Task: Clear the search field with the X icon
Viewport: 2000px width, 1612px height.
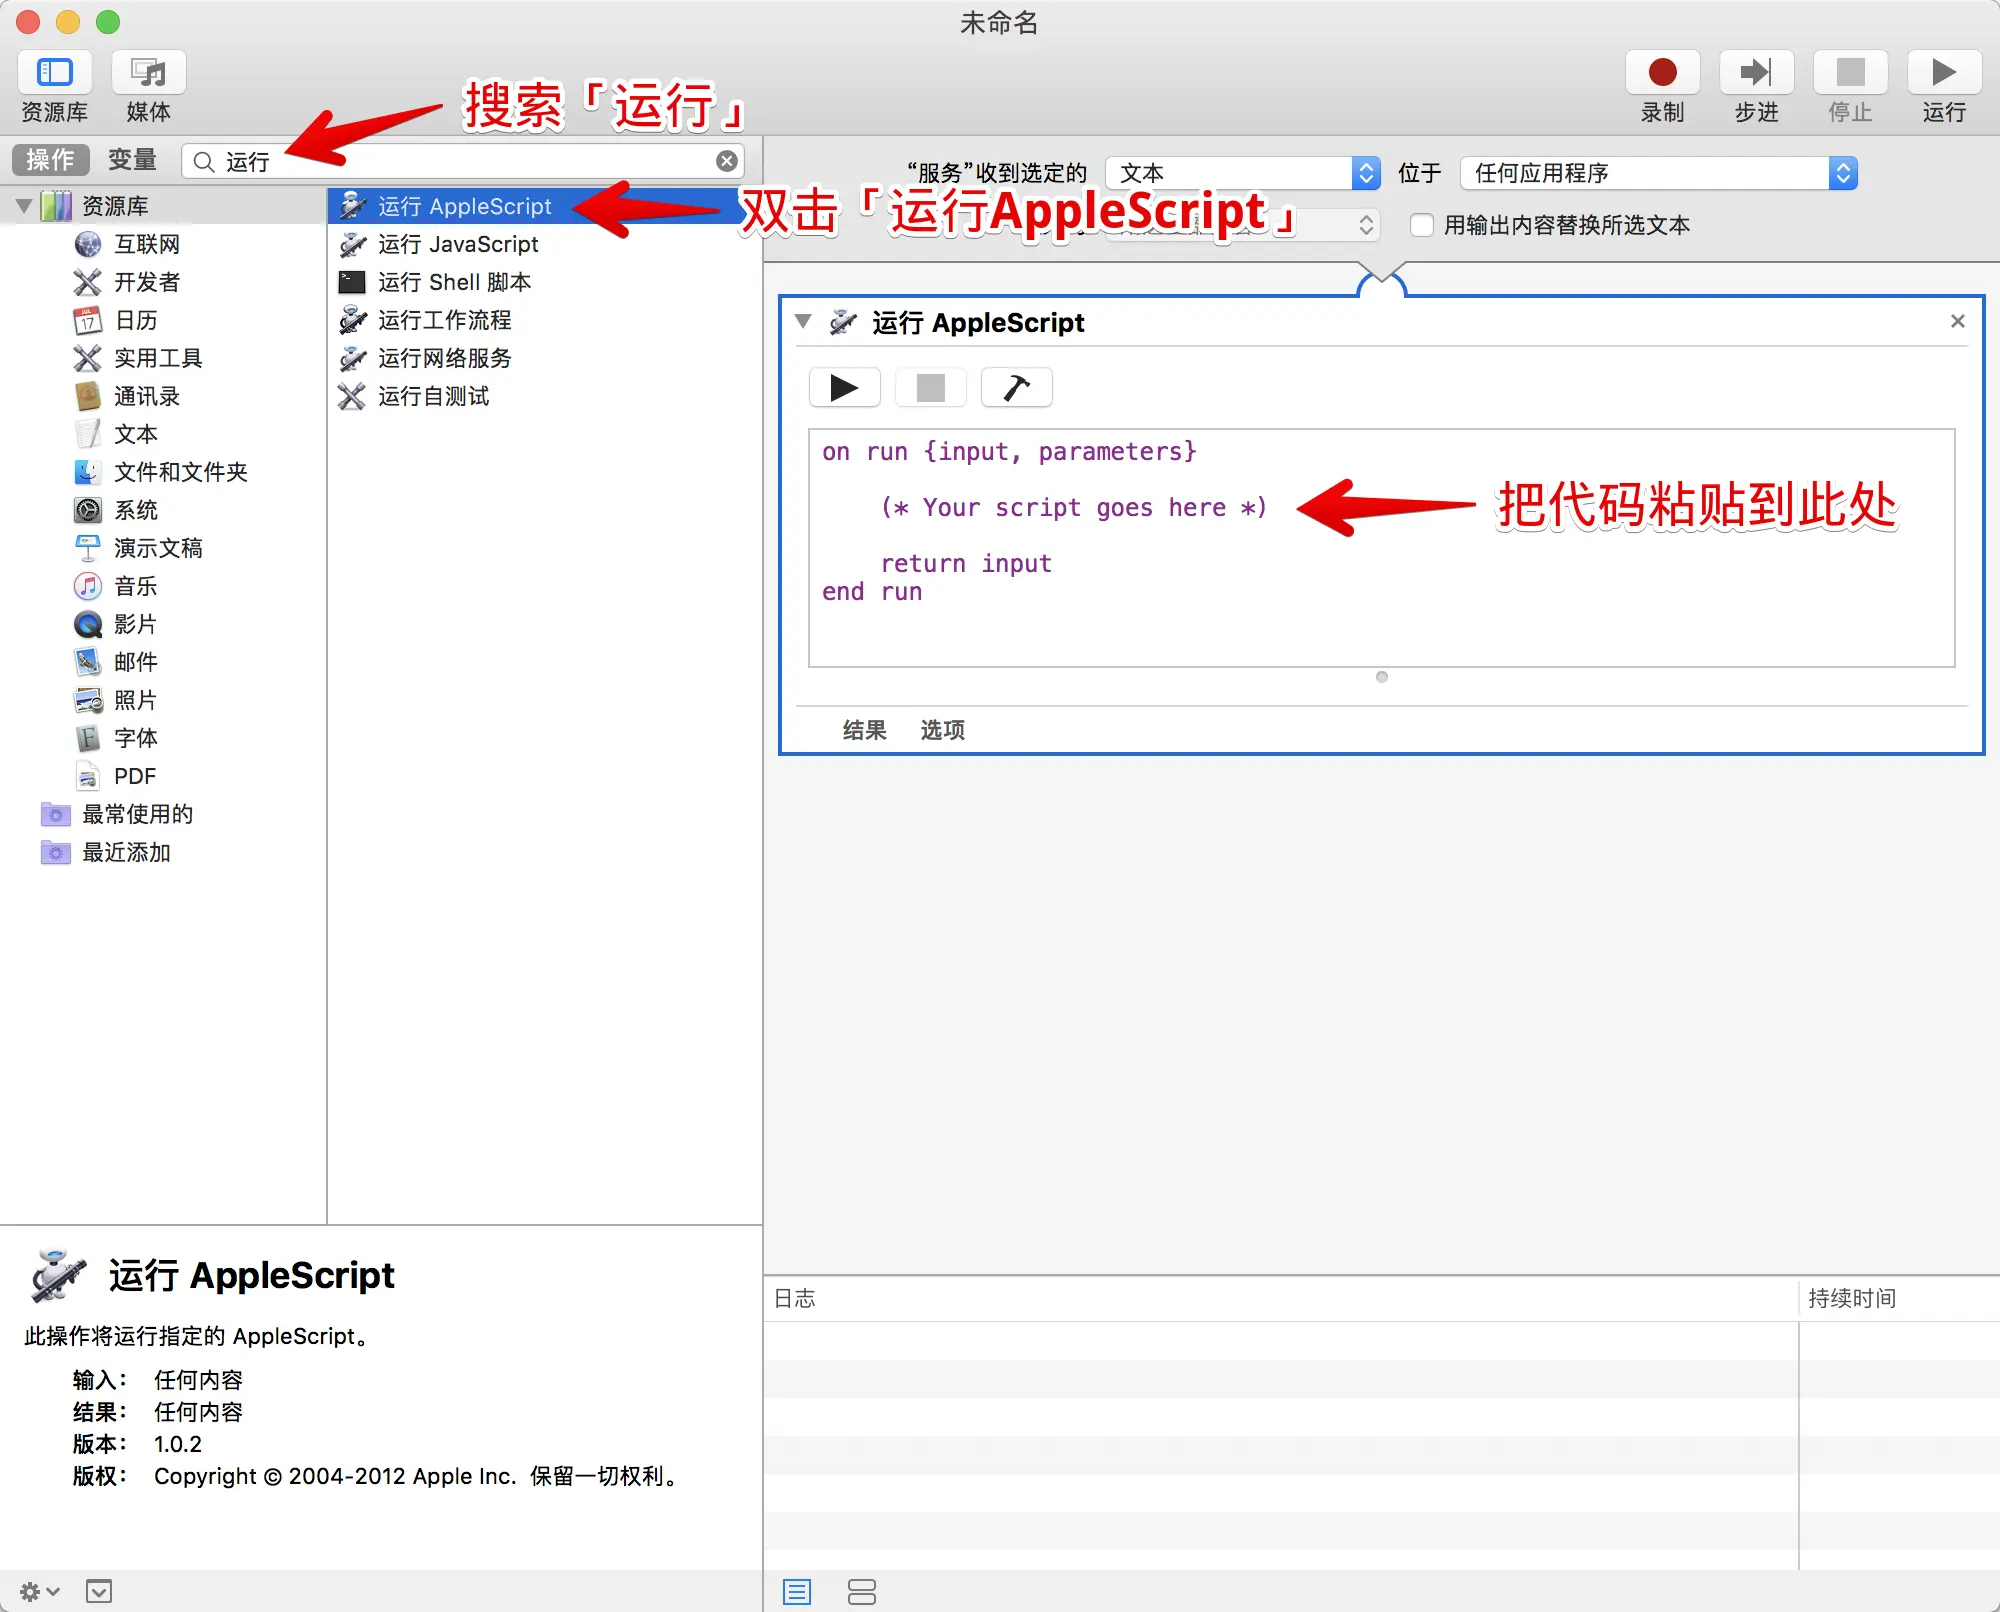Action: [x=727, y=161]
